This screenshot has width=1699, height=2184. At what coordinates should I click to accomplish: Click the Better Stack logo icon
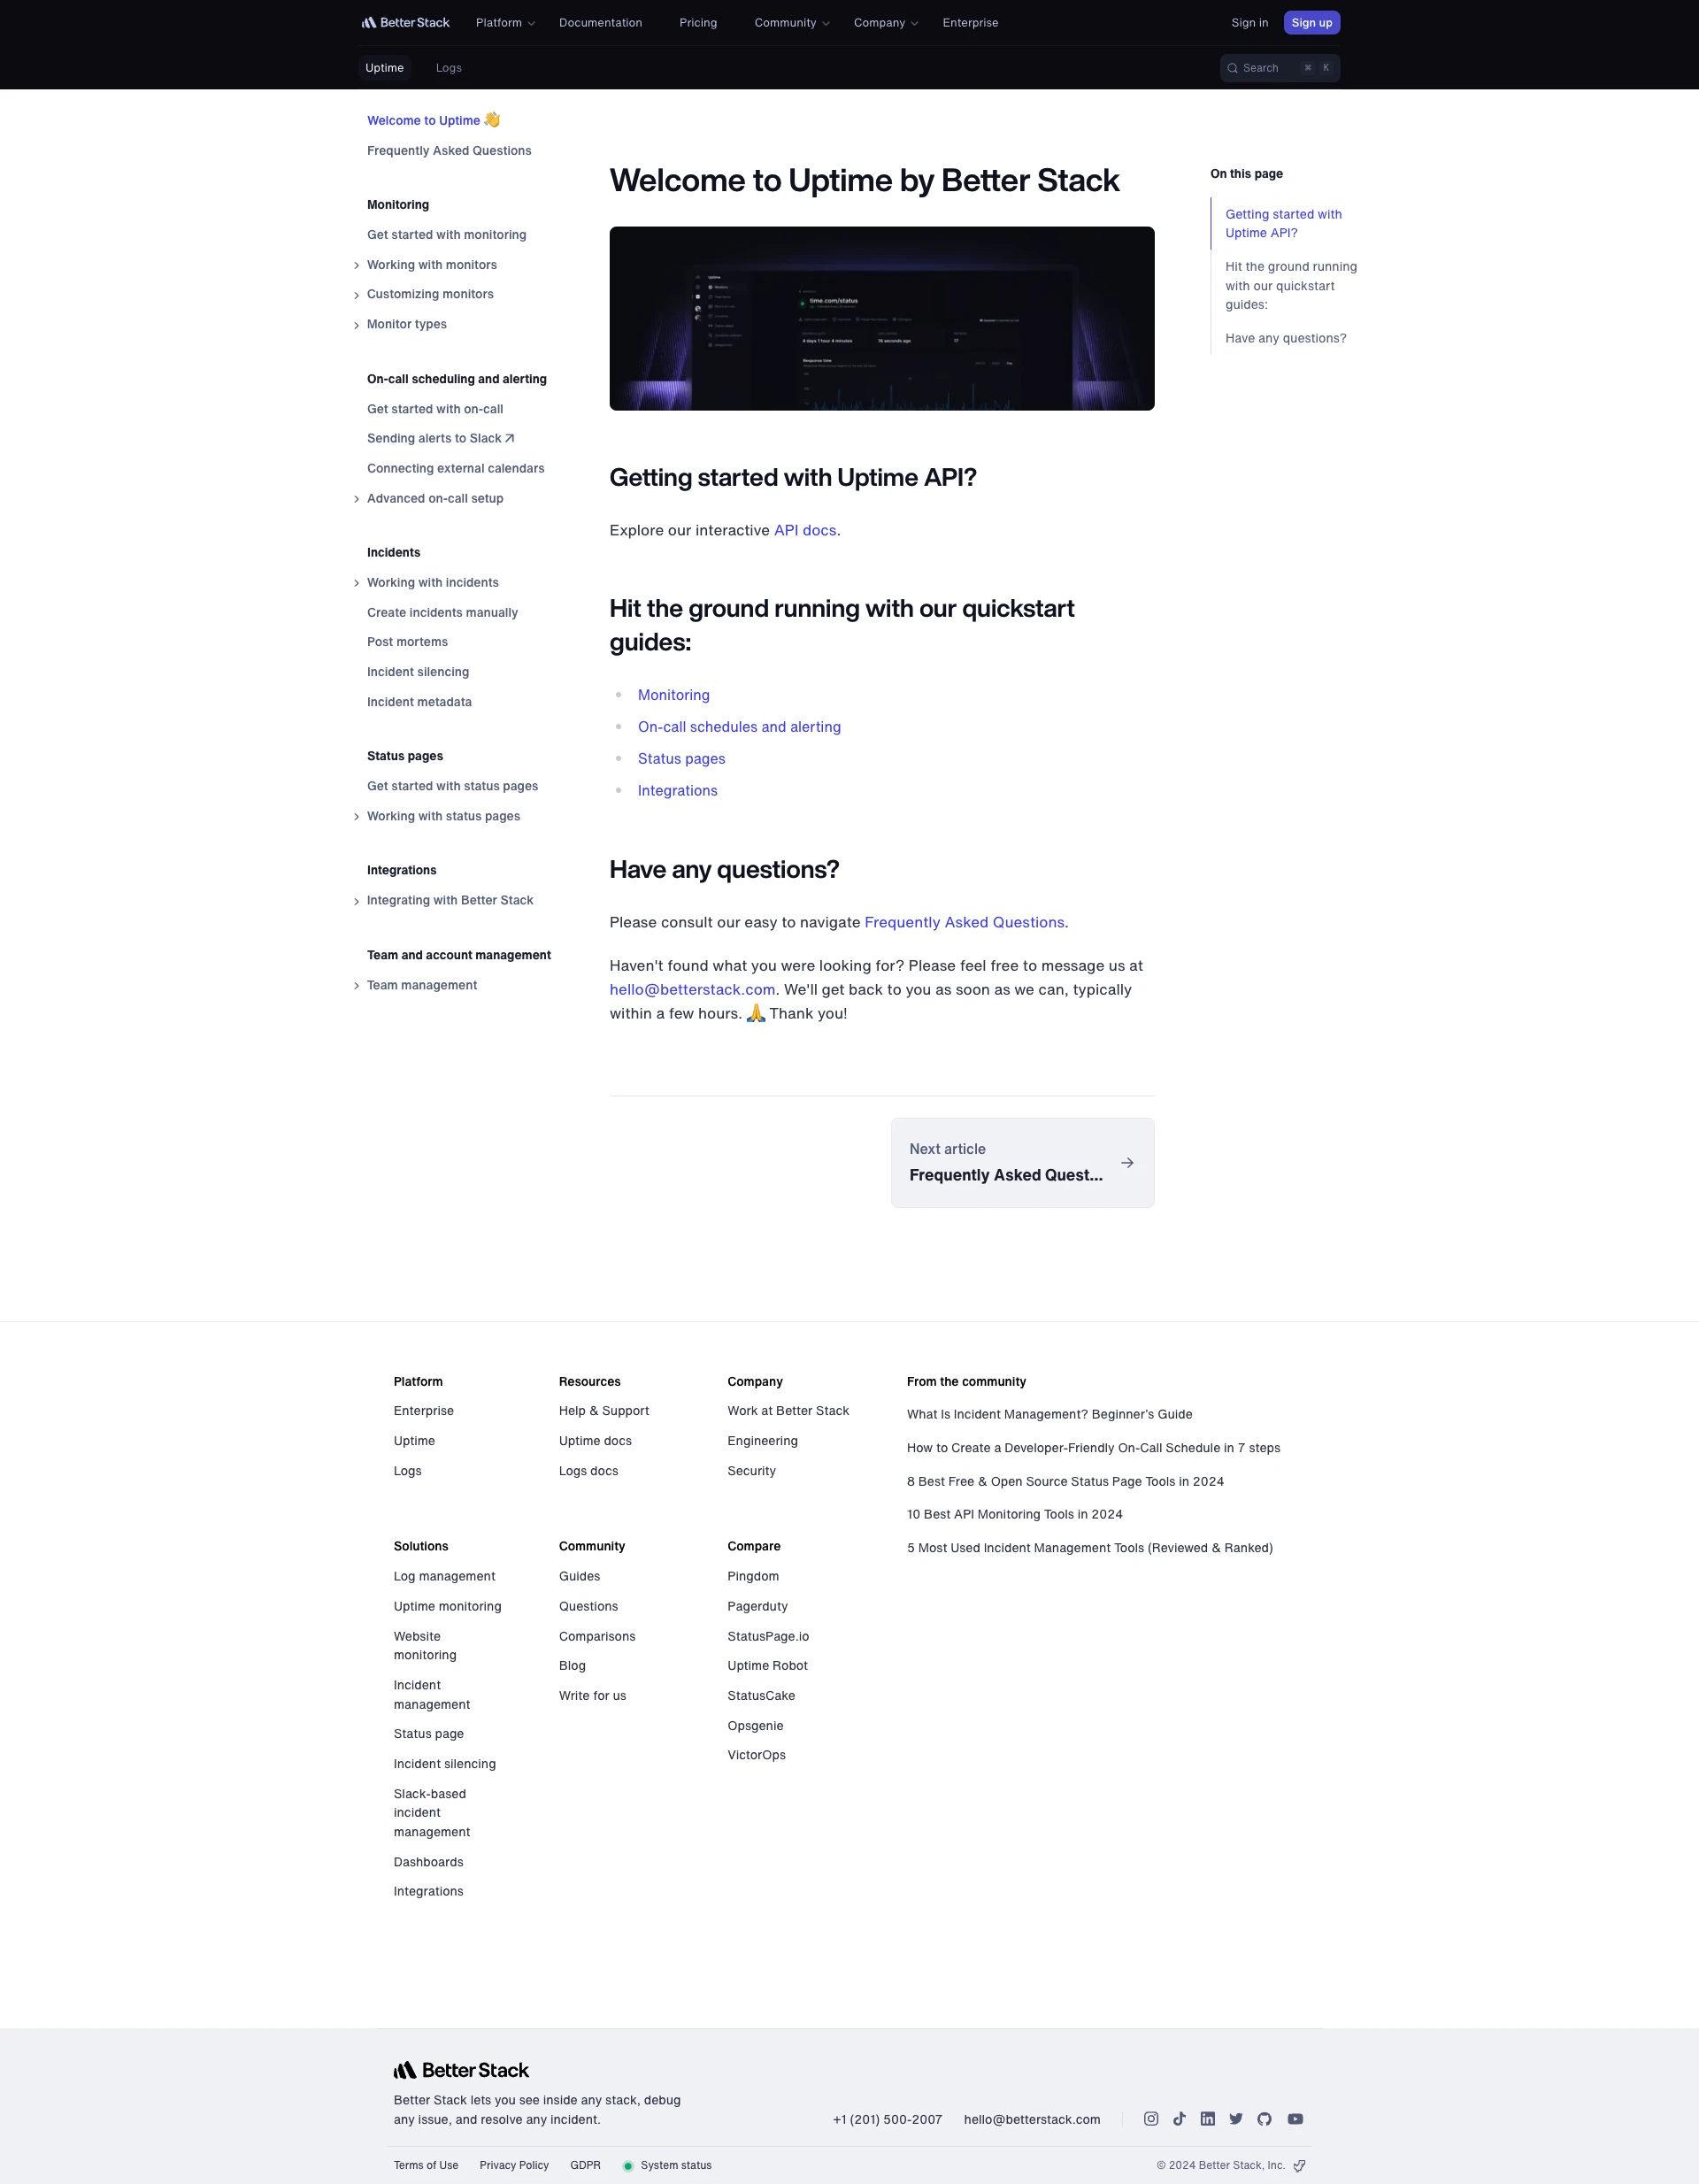(373, 21)
